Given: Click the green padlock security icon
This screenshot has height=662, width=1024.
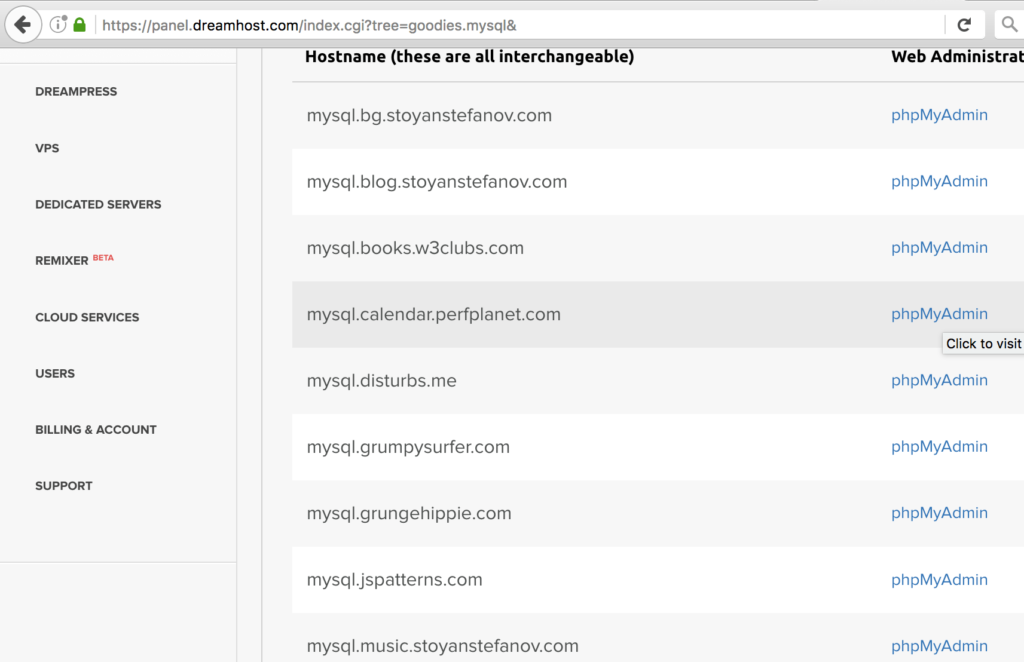Looking at the screenshot, I should coord(80,25).
